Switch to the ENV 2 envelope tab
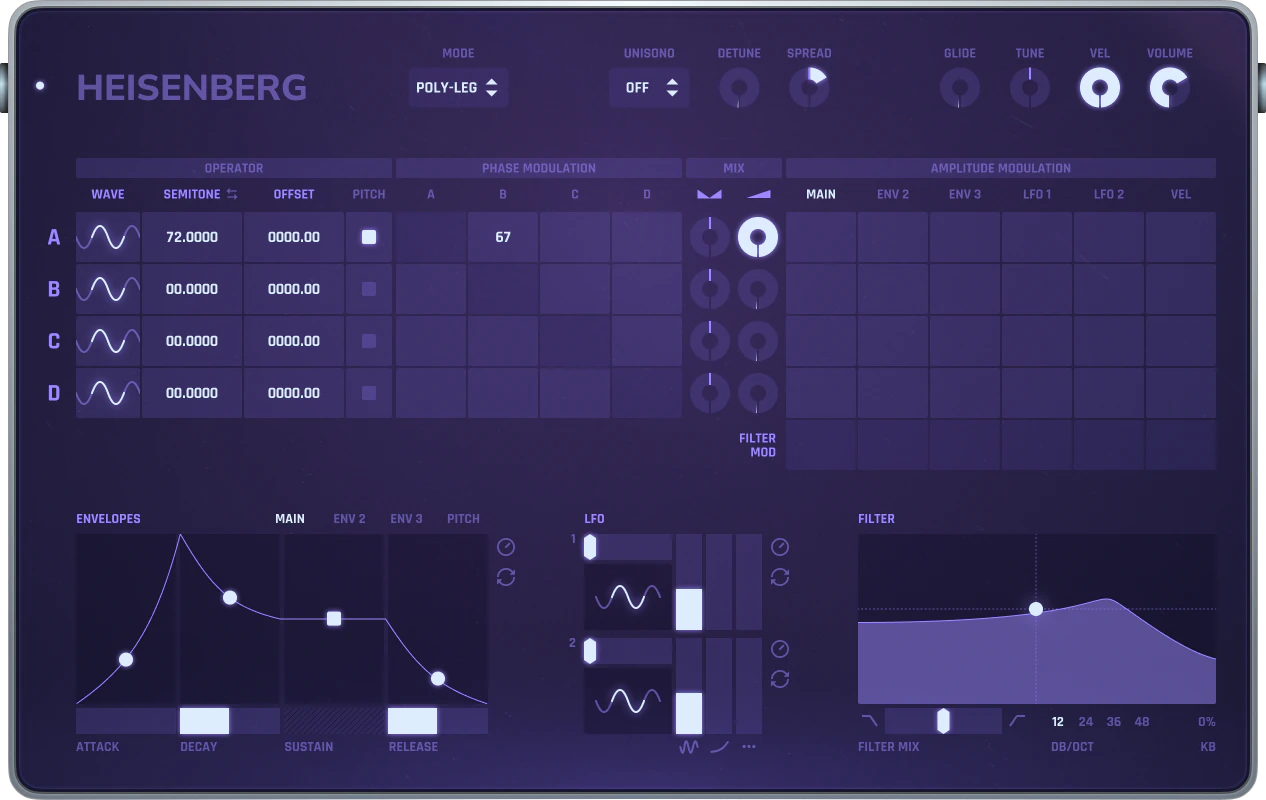The width and height of the screenshot is (1266, 800). tap(349, 519)
